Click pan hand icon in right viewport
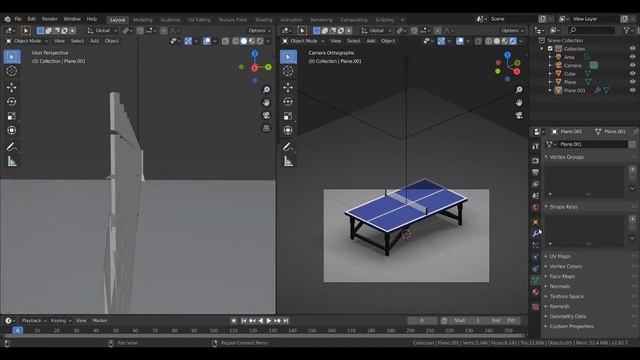This screenshot has width=640, height=360. point(519,102)
